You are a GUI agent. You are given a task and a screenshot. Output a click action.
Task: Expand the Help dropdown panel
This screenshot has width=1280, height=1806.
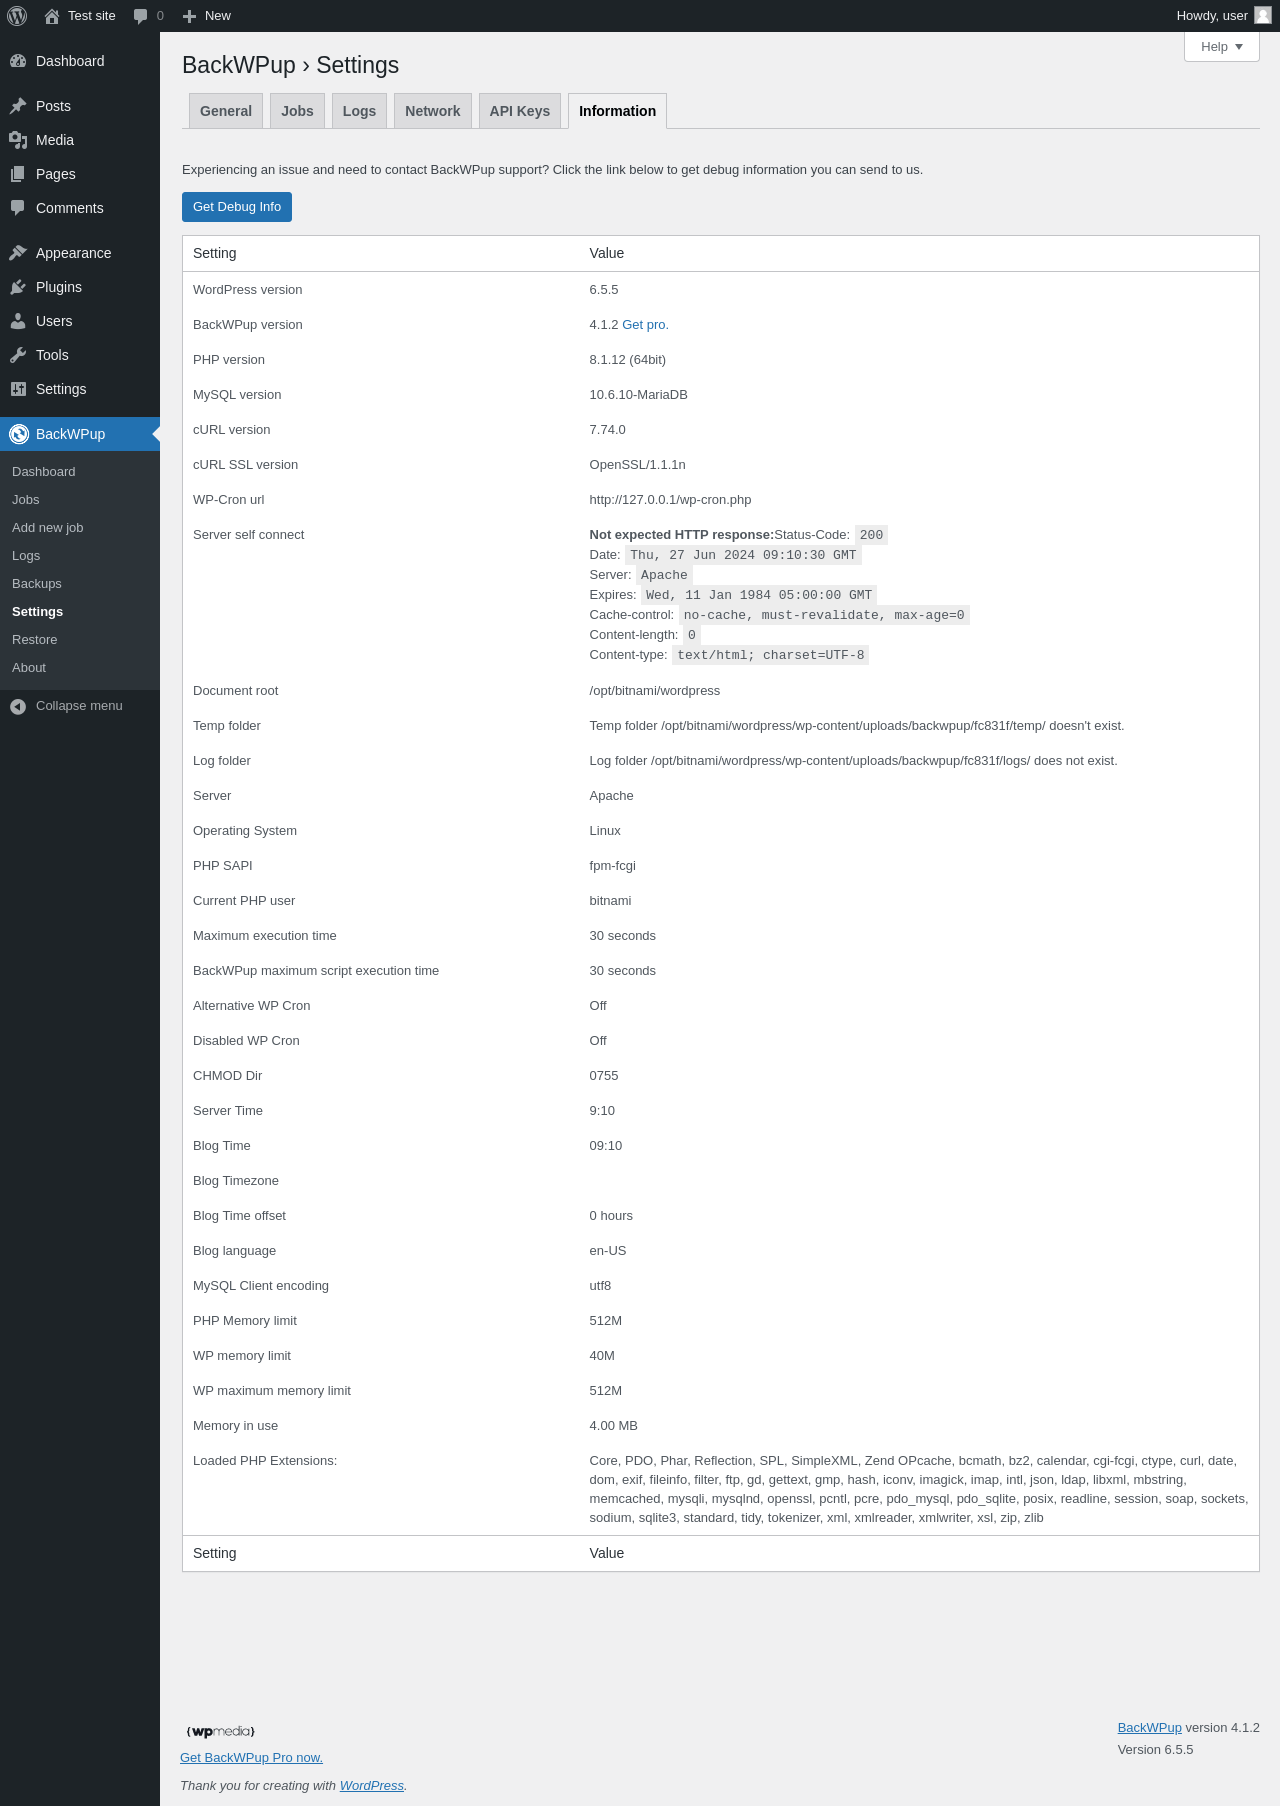coord(1222,47)
